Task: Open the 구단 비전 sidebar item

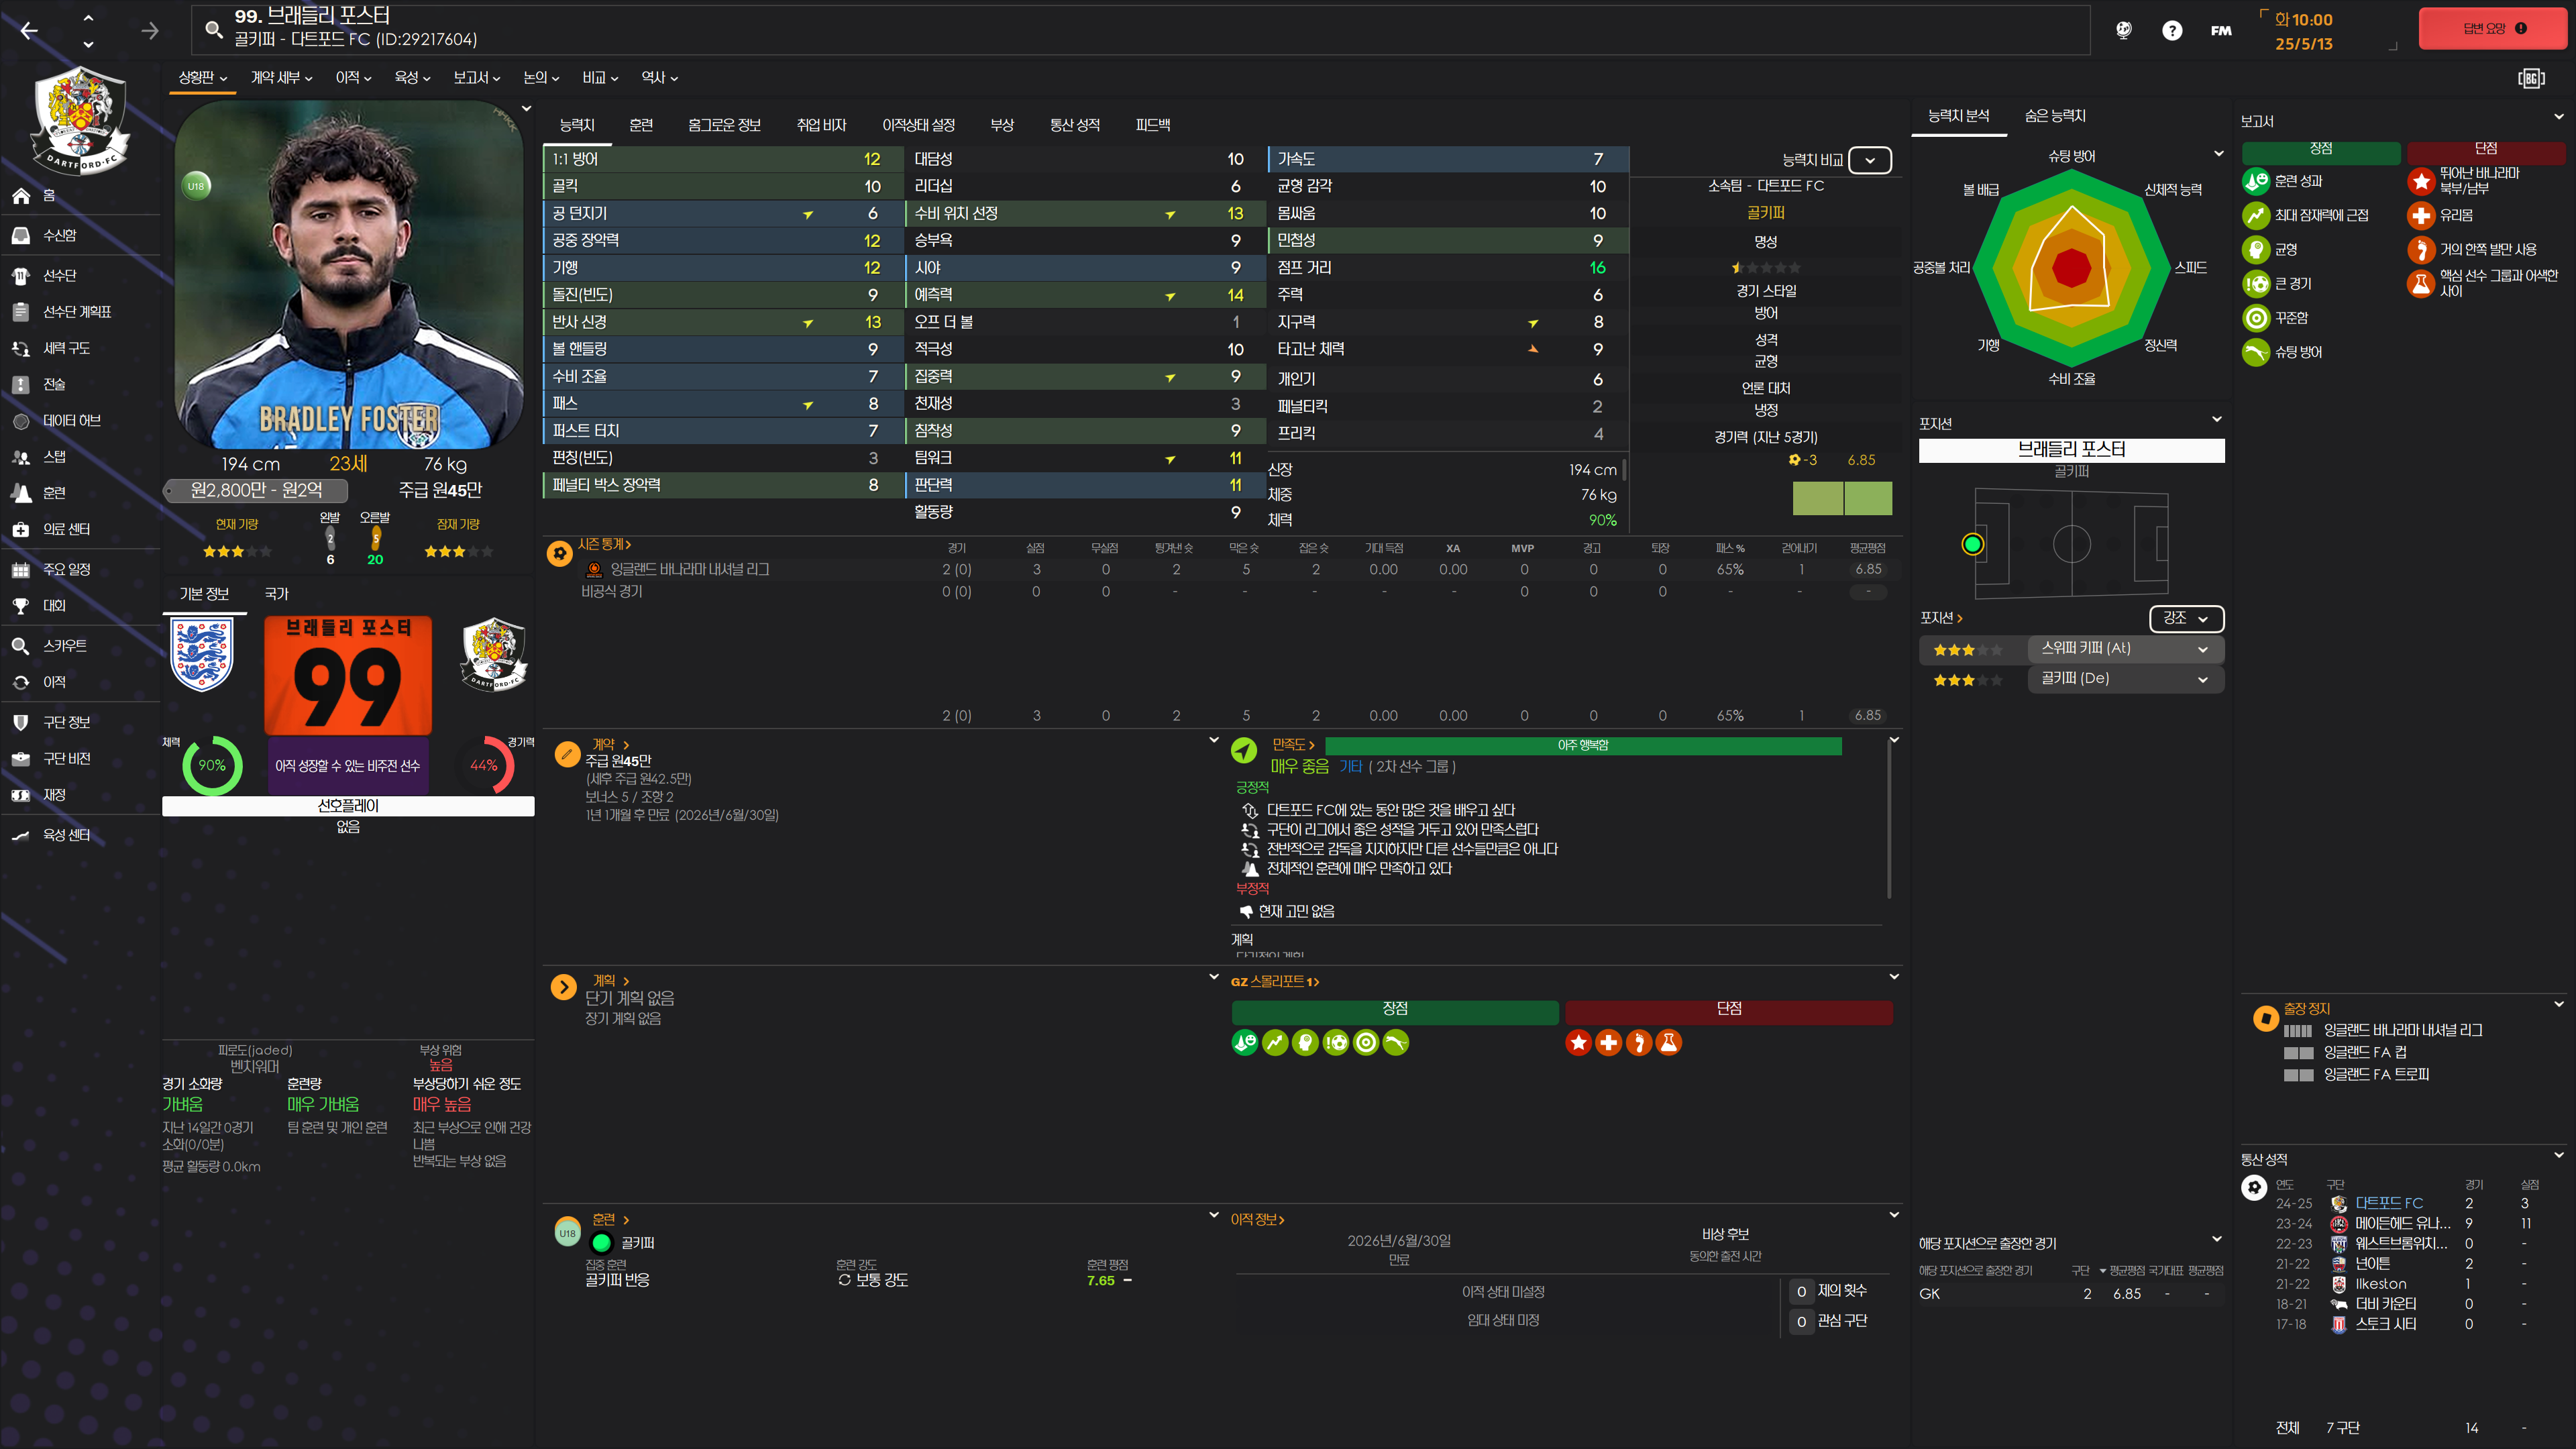Action: pos(66,759)
